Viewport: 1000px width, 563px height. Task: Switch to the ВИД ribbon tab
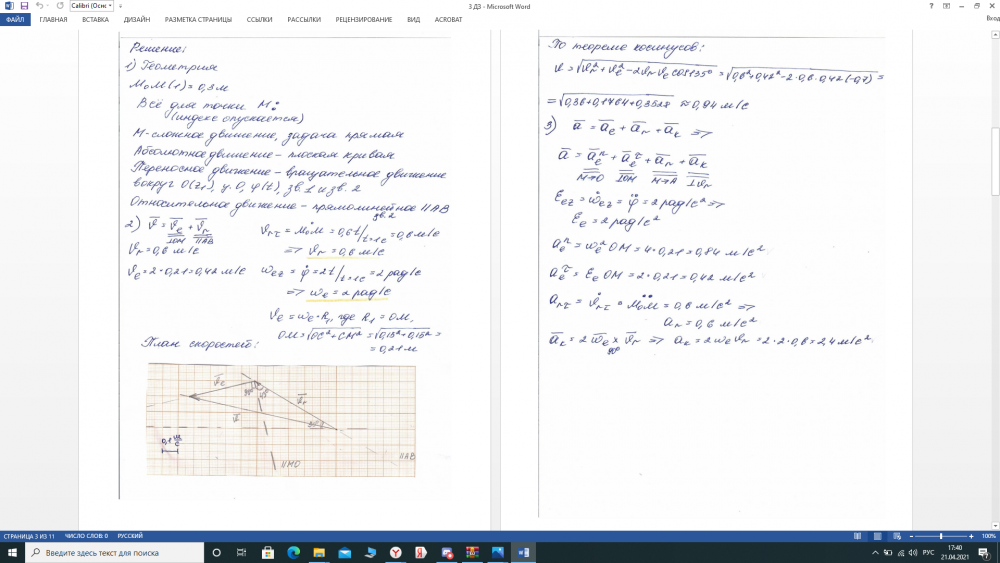coord(413,20)
